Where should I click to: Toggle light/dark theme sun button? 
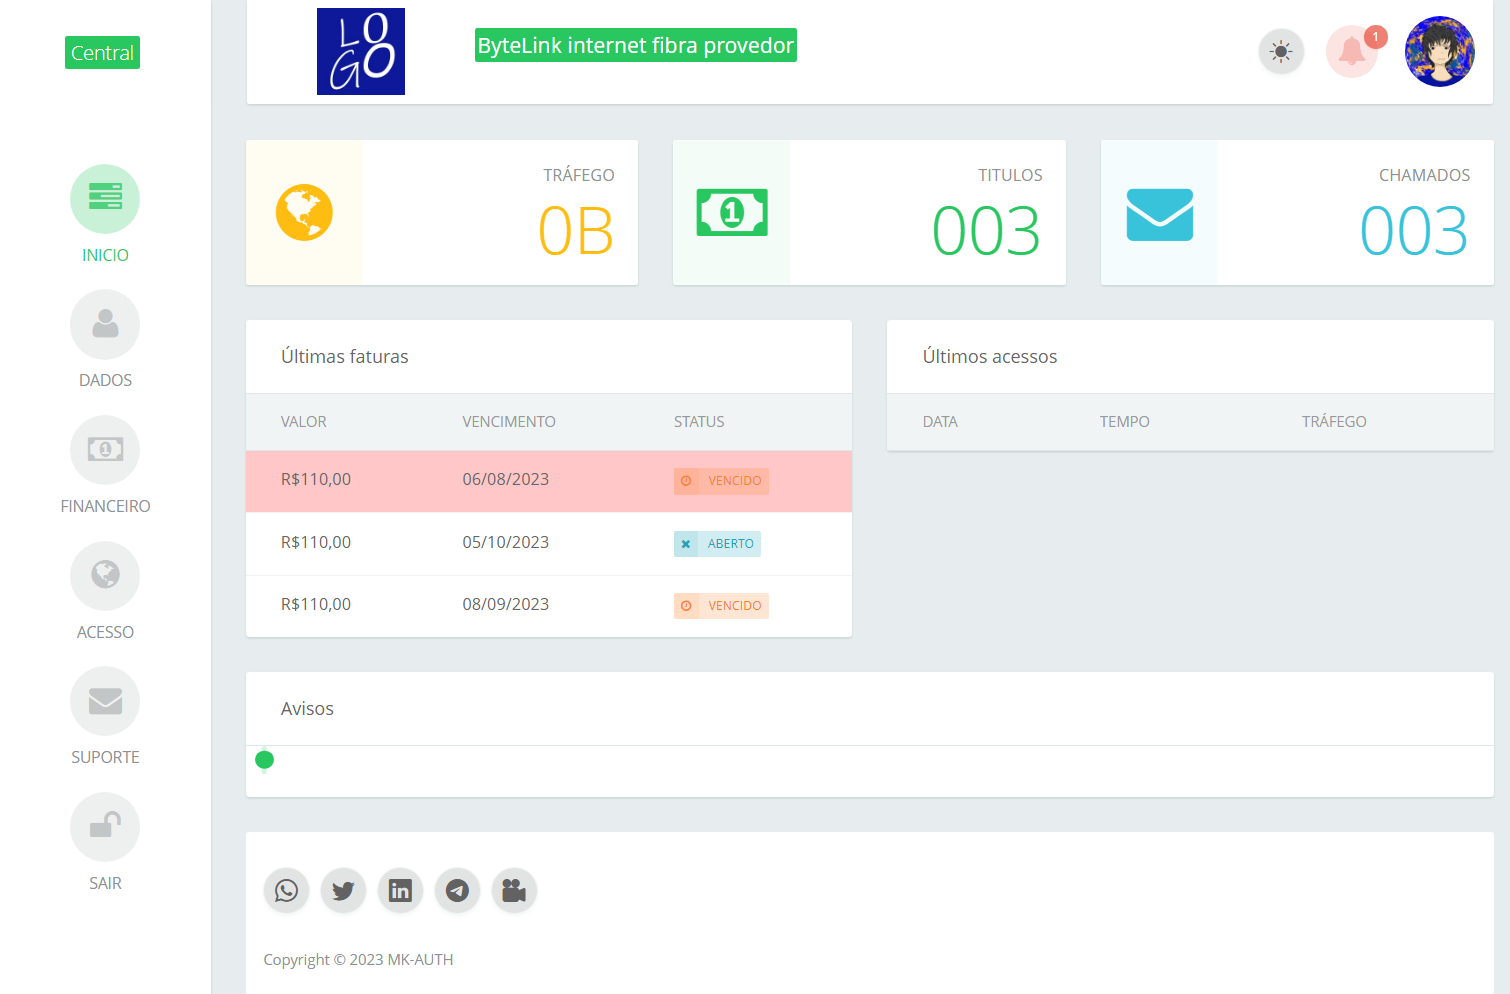coord(1281,51)
